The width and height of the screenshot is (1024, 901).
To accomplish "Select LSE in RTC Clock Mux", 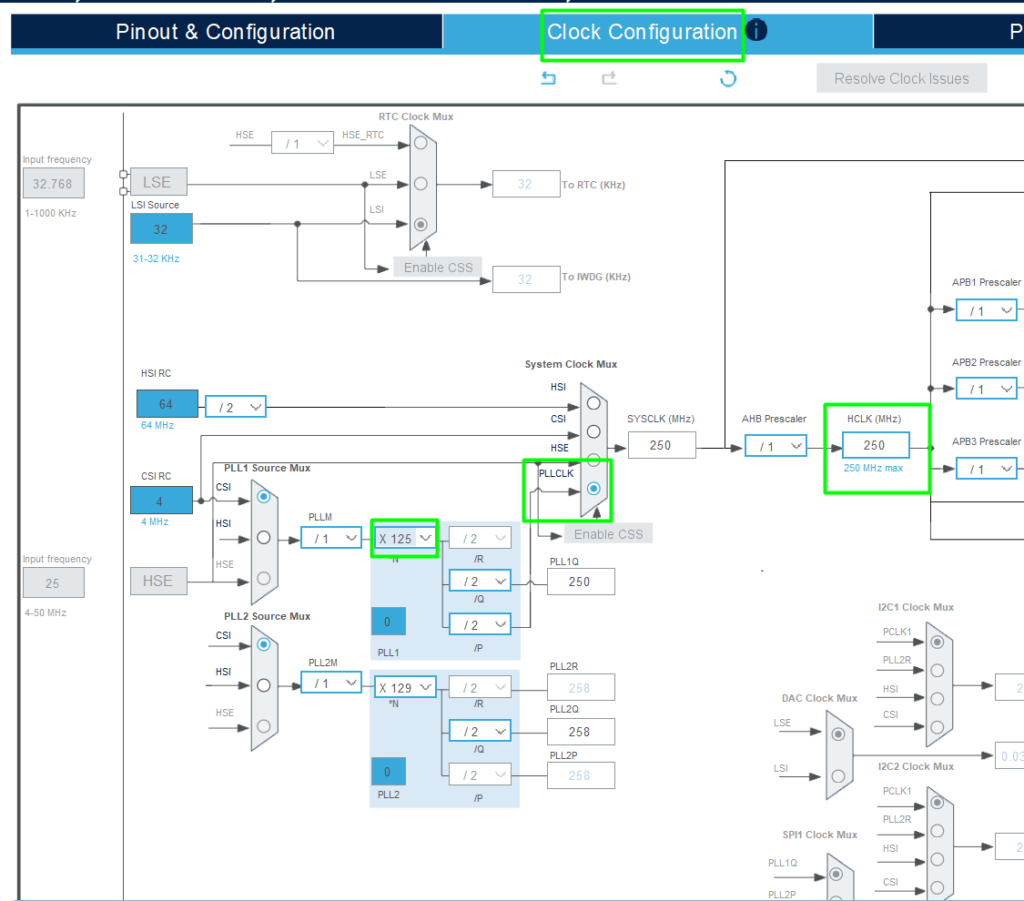I will [x=421, y=184].
